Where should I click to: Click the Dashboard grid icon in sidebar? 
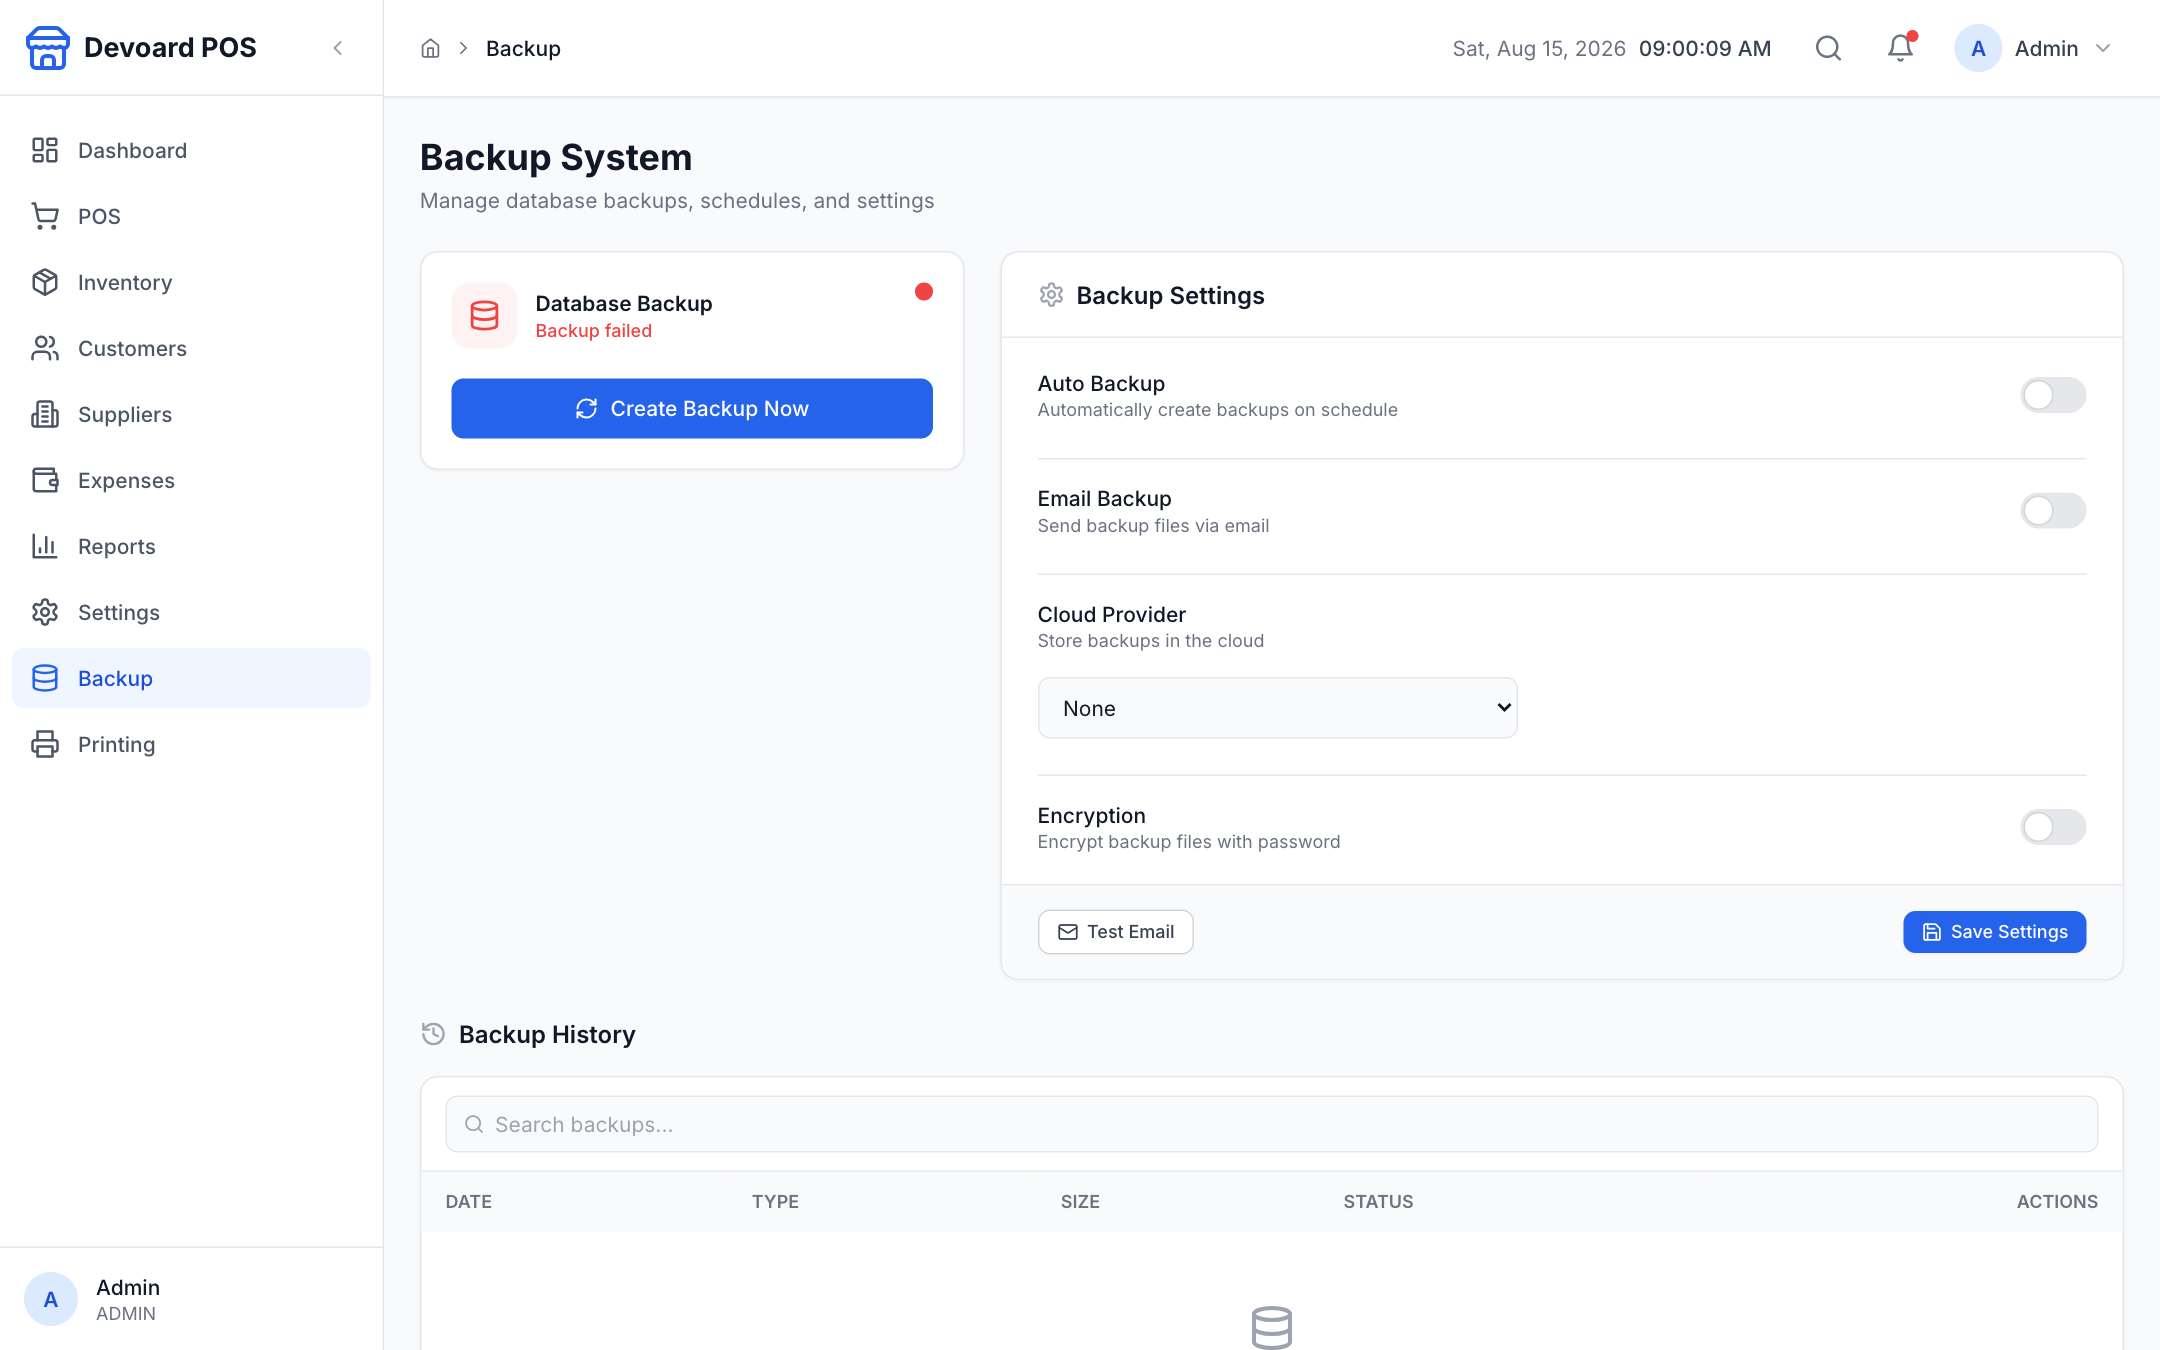click(45, 150)
